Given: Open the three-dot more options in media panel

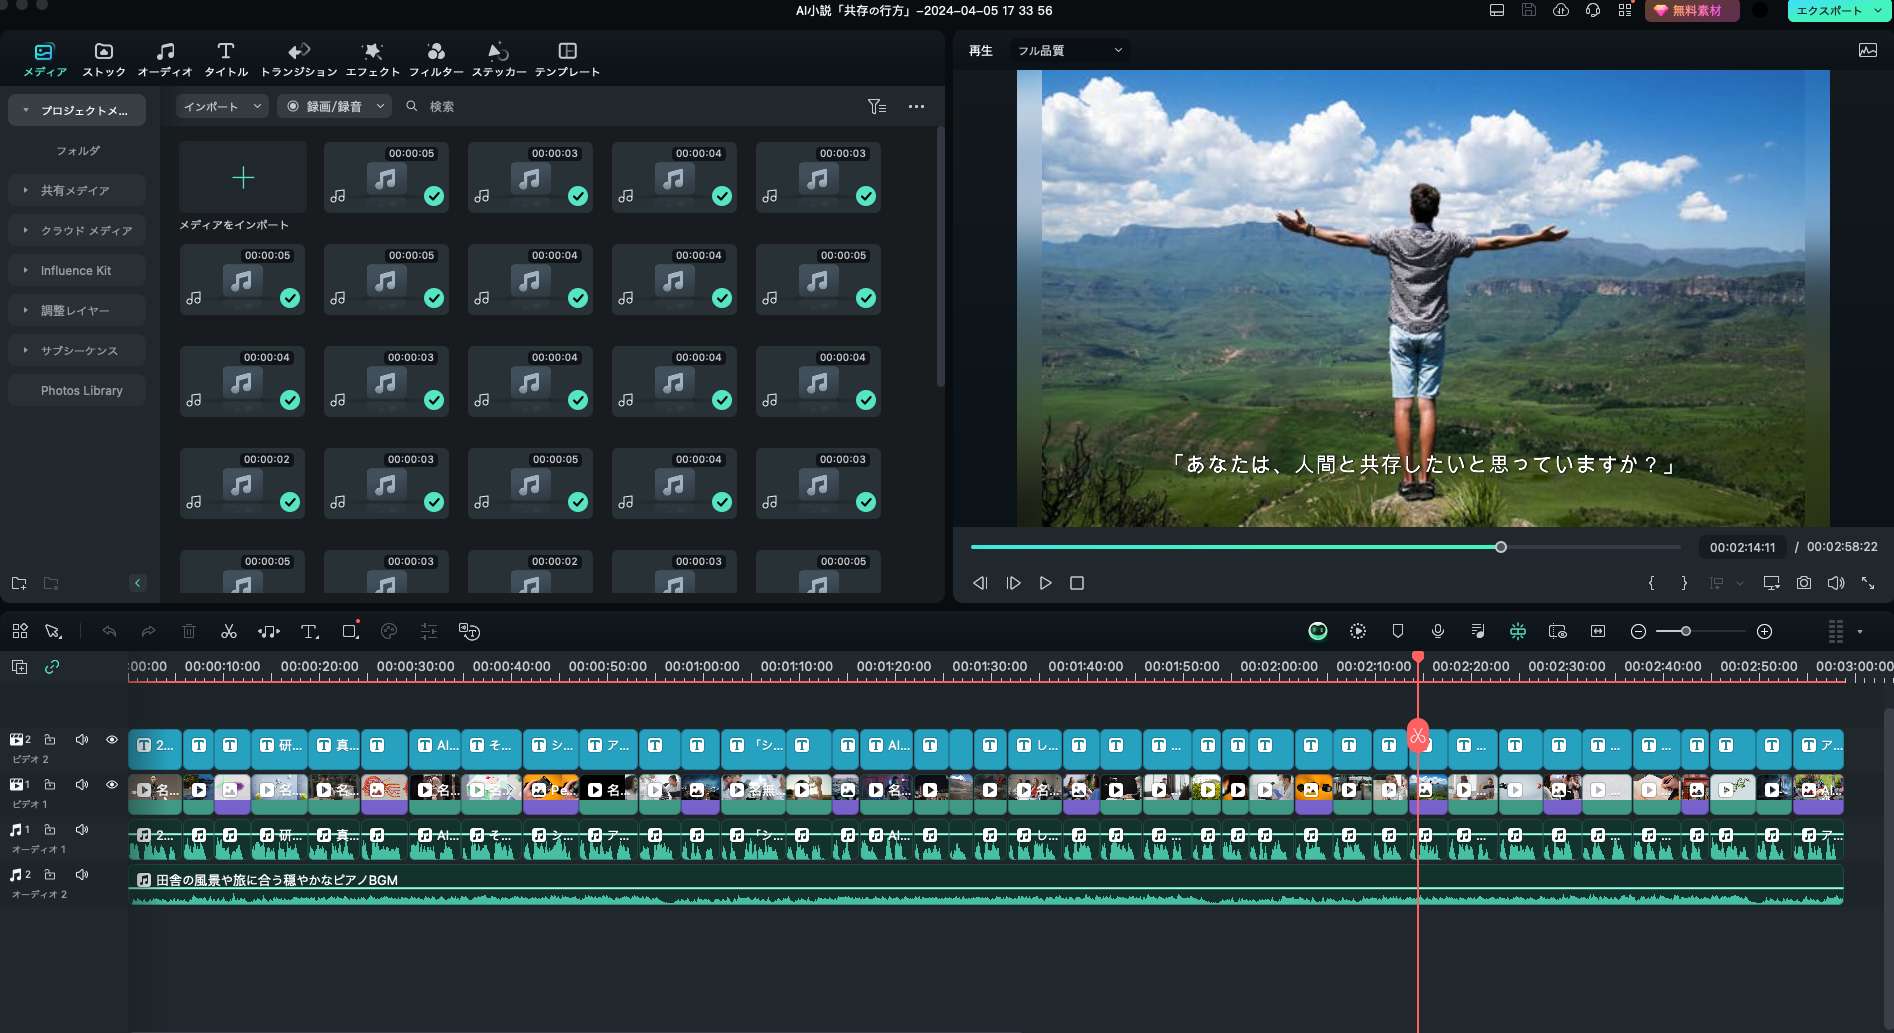Looking at the screenshot, I should click(x=916, y=106).
